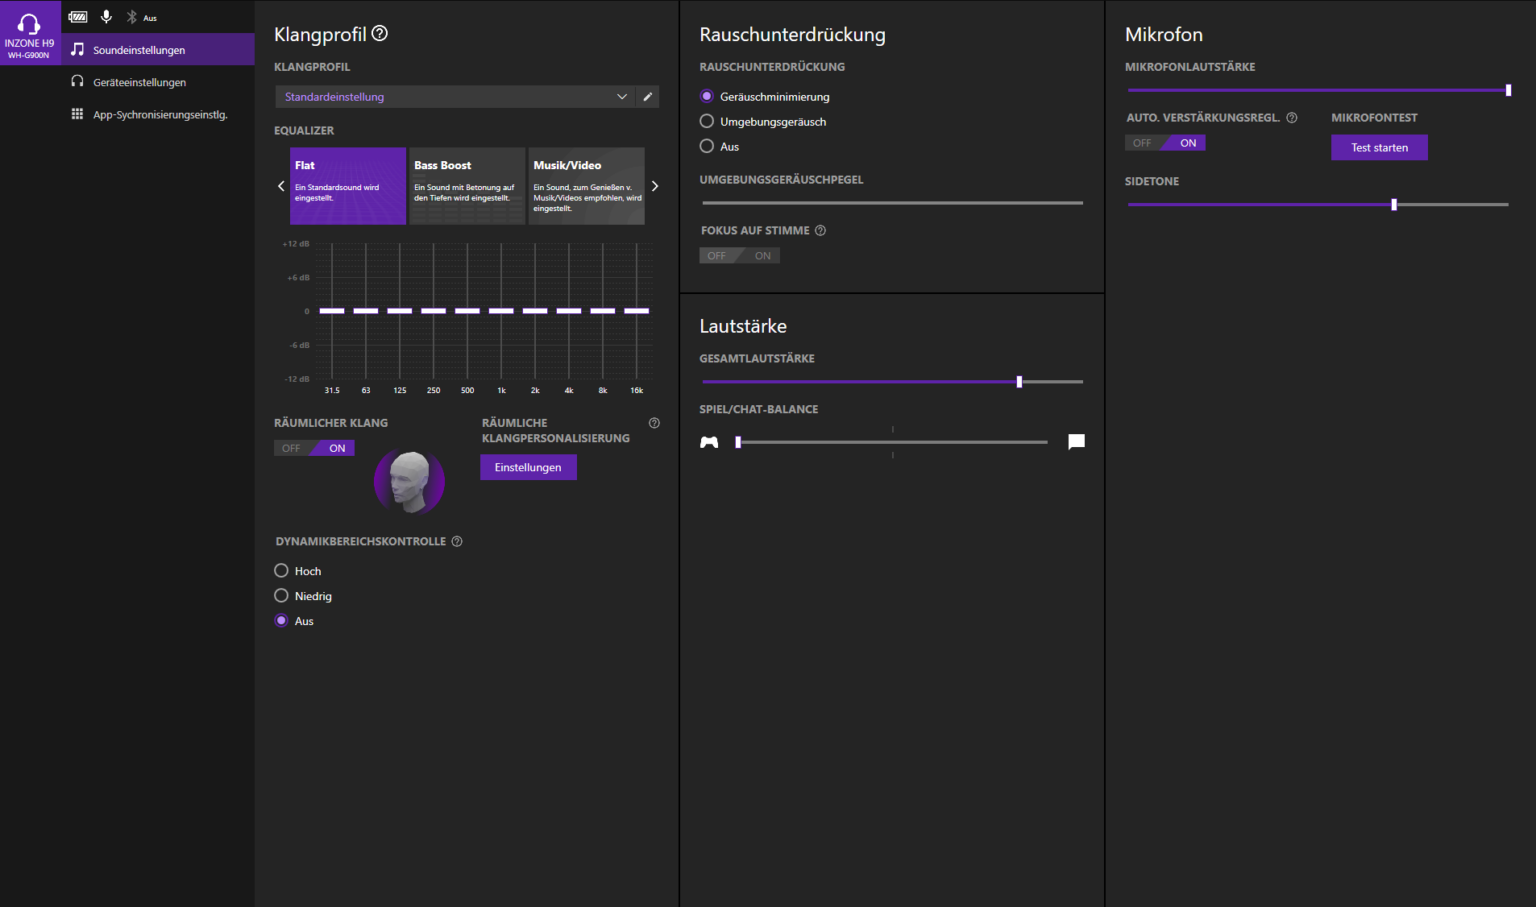Viewport: 1536px width, 907px height.
Task: Select the Umgebungsgeräusch radio option
Action: click(707, 122)
